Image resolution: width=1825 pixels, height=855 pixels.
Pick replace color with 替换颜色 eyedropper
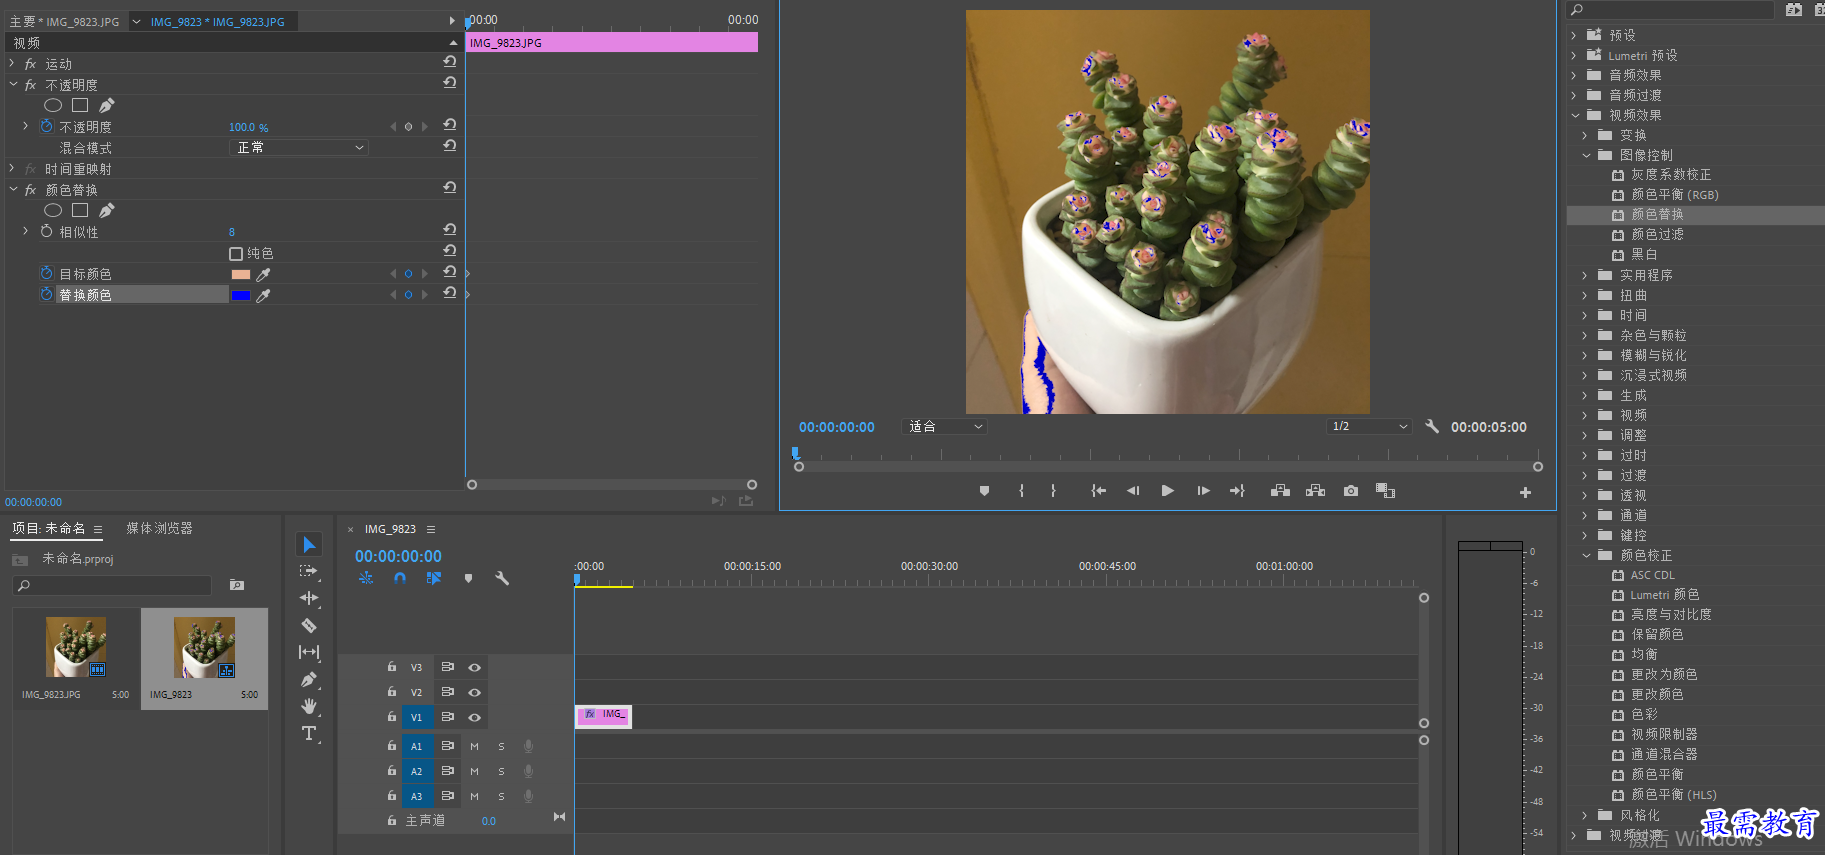pos(264,295)
